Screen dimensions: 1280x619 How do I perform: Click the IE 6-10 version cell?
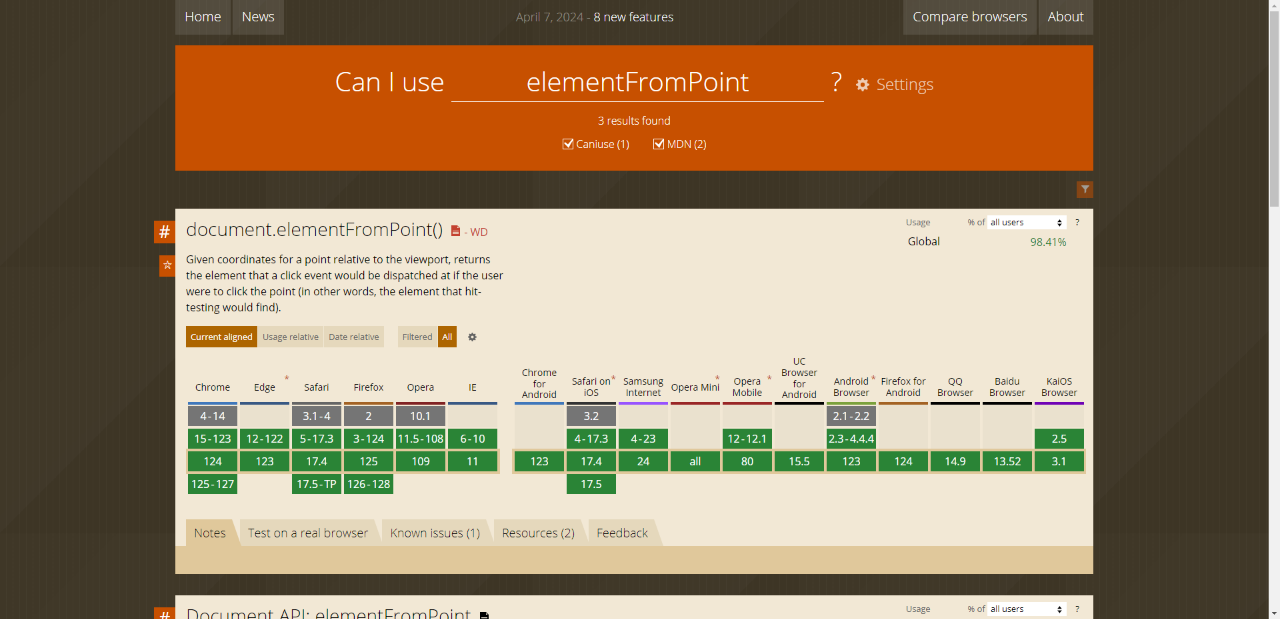pos(472,439)
